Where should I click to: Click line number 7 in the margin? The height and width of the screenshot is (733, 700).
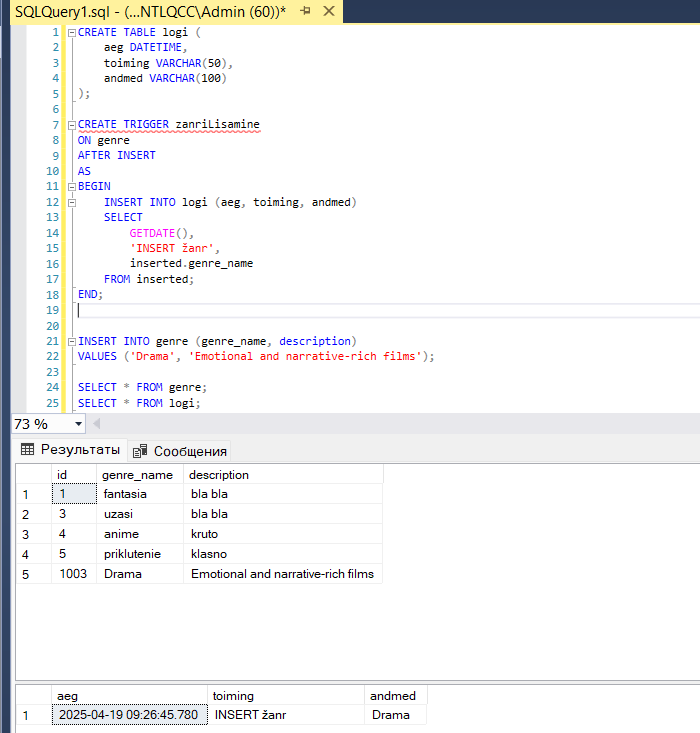[x=55, y=125]
